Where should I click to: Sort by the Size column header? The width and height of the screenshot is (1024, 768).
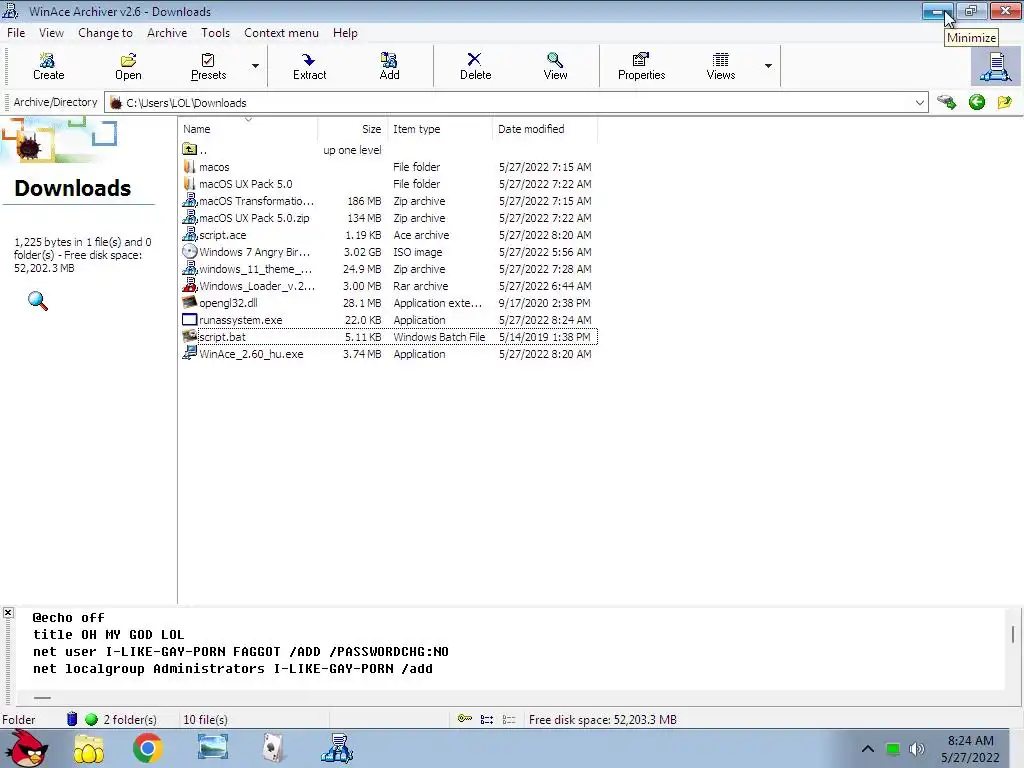tap(353, 129)
